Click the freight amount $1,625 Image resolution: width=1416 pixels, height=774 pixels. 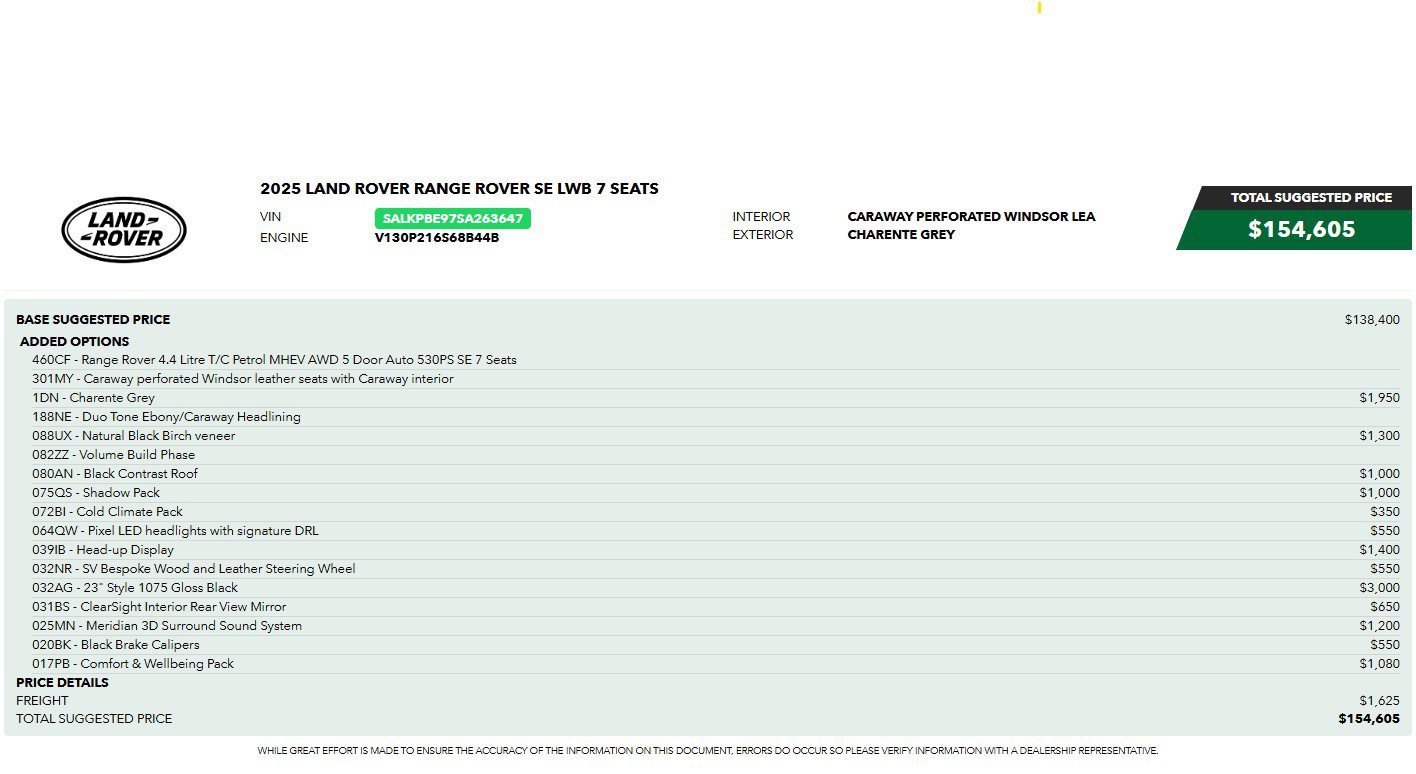(x=1379, y=701)
